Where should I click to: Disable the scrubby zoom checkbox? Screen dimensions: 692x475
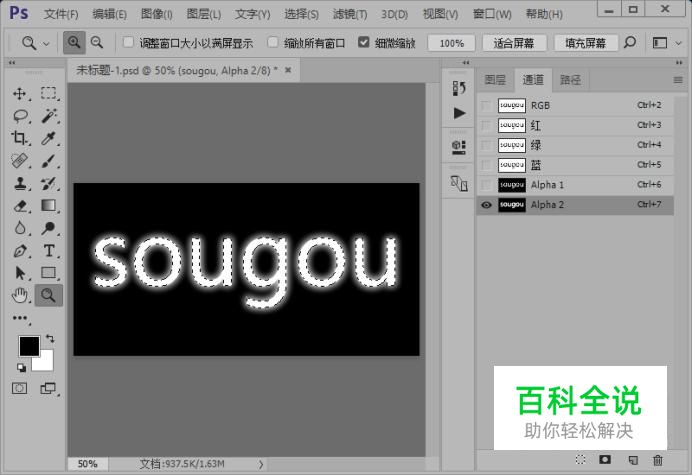pyautogui.click(x=364, y=42)
